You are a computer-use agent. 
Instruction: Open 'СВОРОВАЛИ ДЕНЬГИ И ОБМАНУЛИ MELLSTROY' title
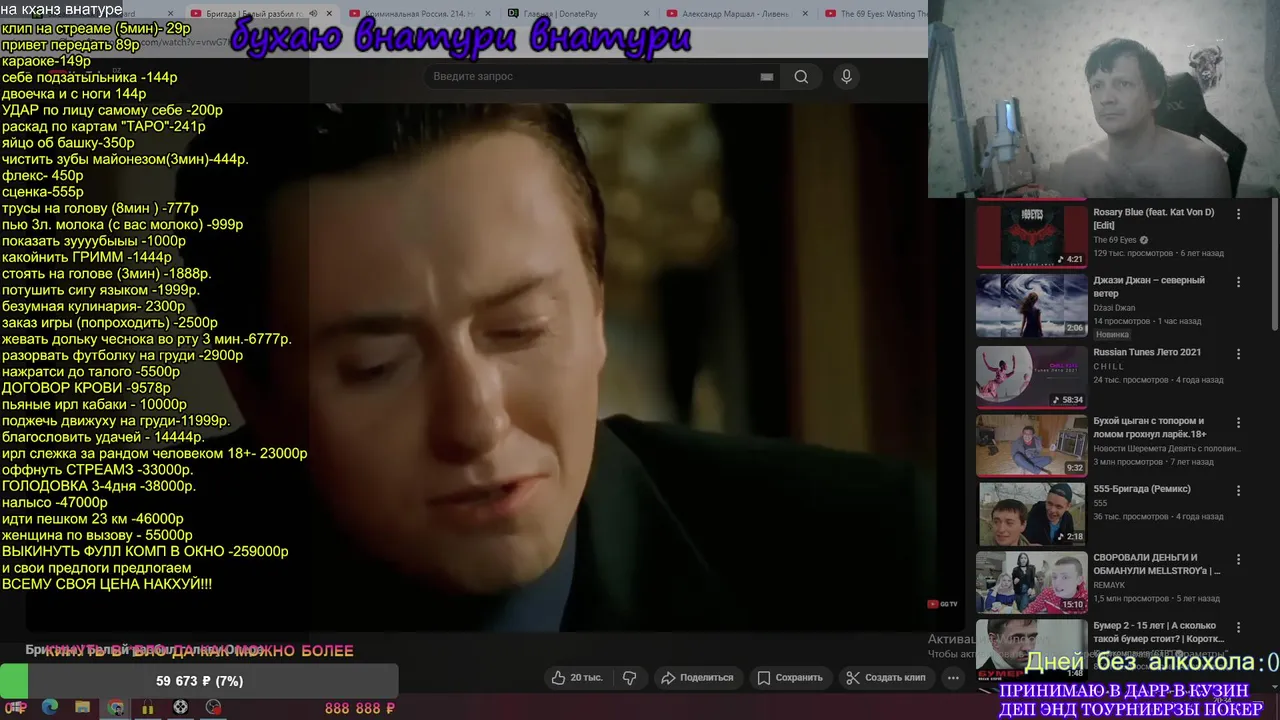[1157, 564]
